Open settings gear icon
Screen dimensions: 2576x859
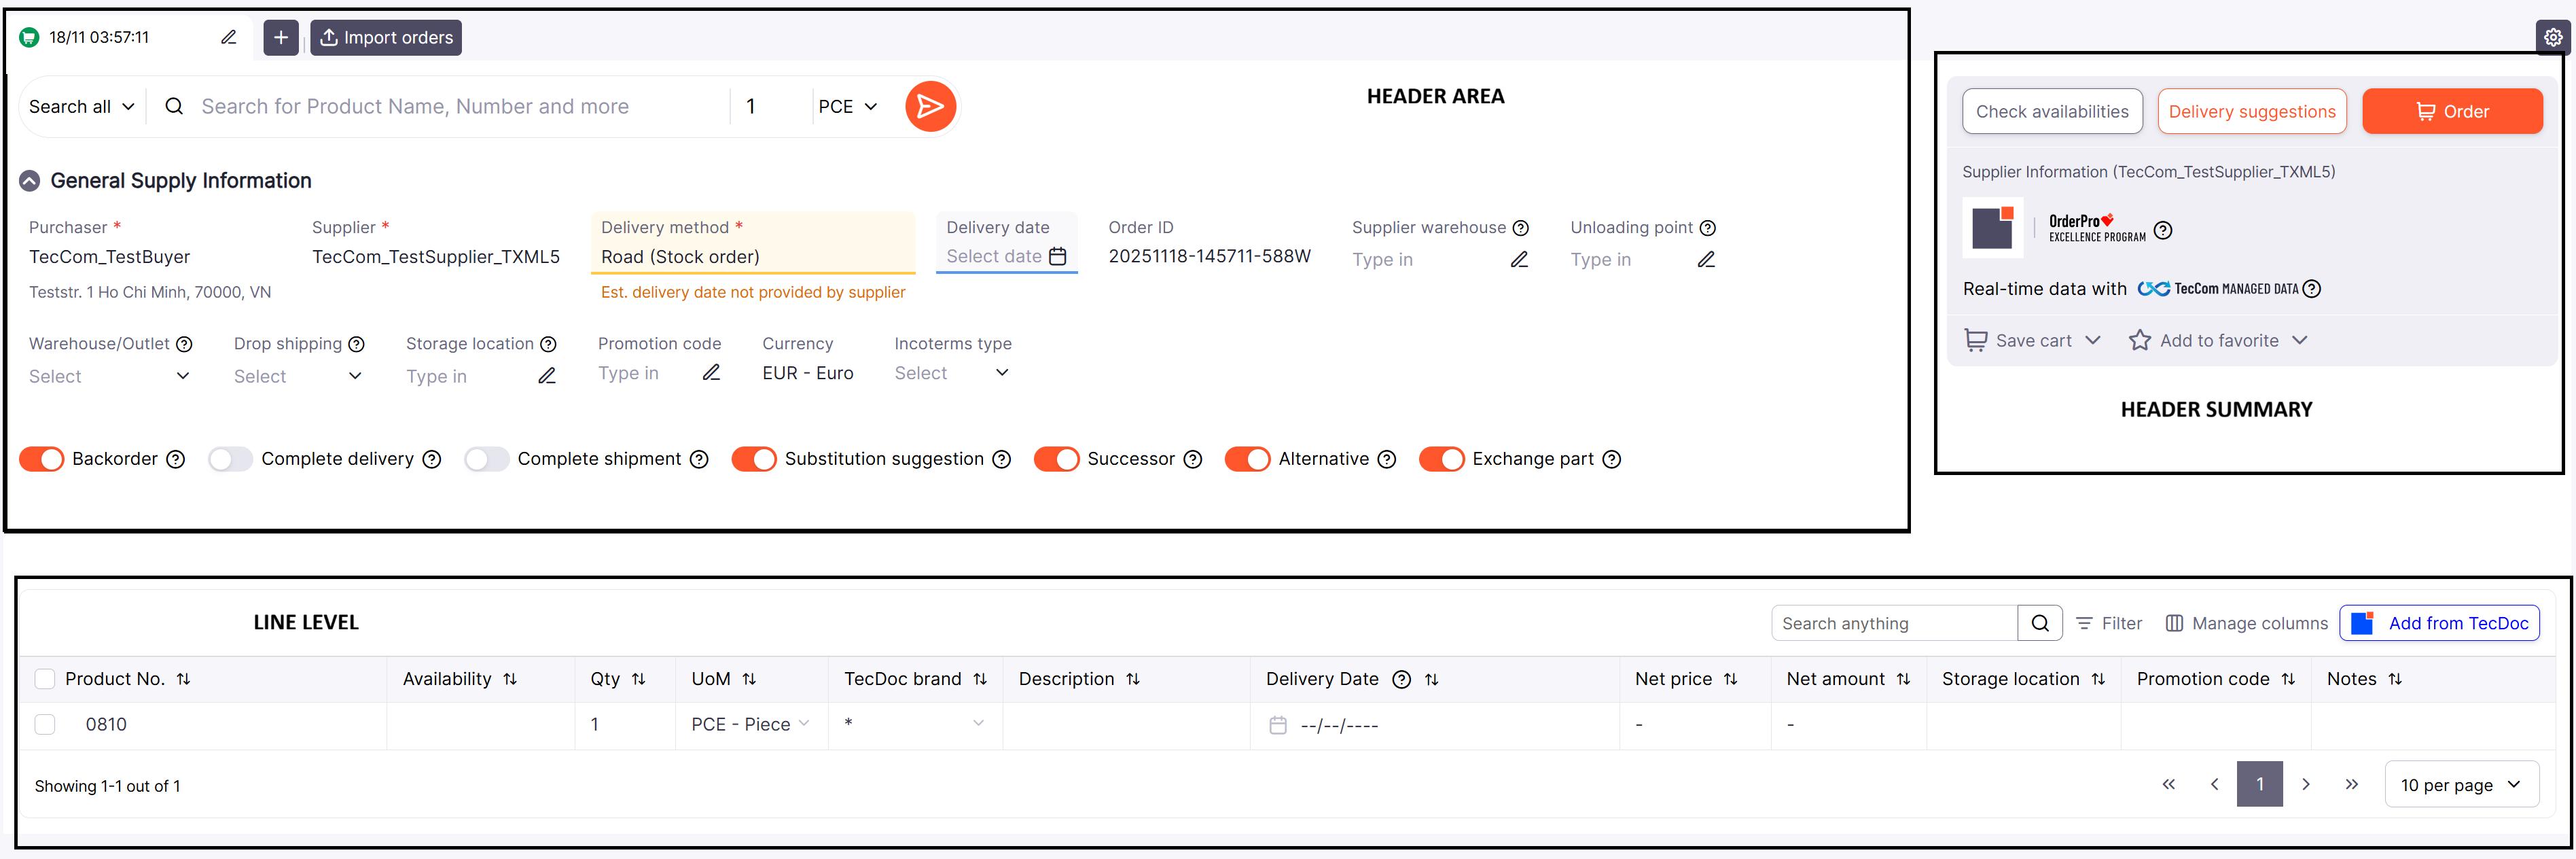point(2553,37)
